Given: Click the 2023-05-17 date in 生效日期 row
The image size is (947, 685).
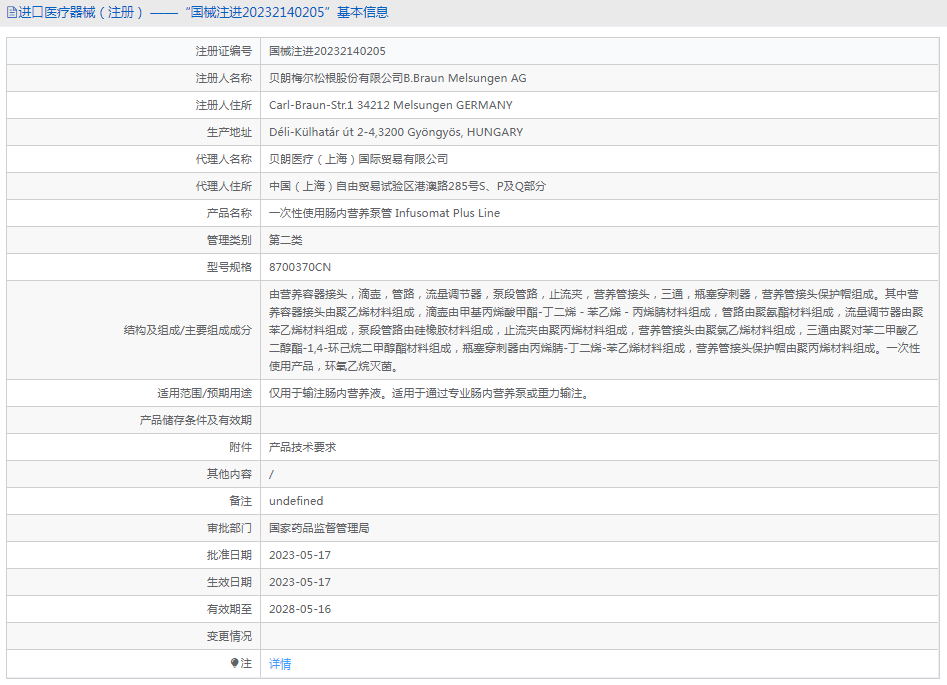Looking at the screenshot, I should click(x=300, y=582).
